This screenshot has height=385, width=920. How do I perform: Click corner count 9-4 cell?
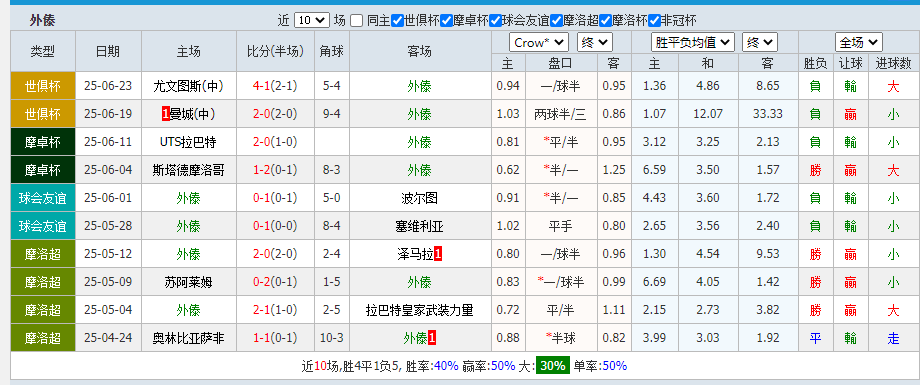[332, 114]
